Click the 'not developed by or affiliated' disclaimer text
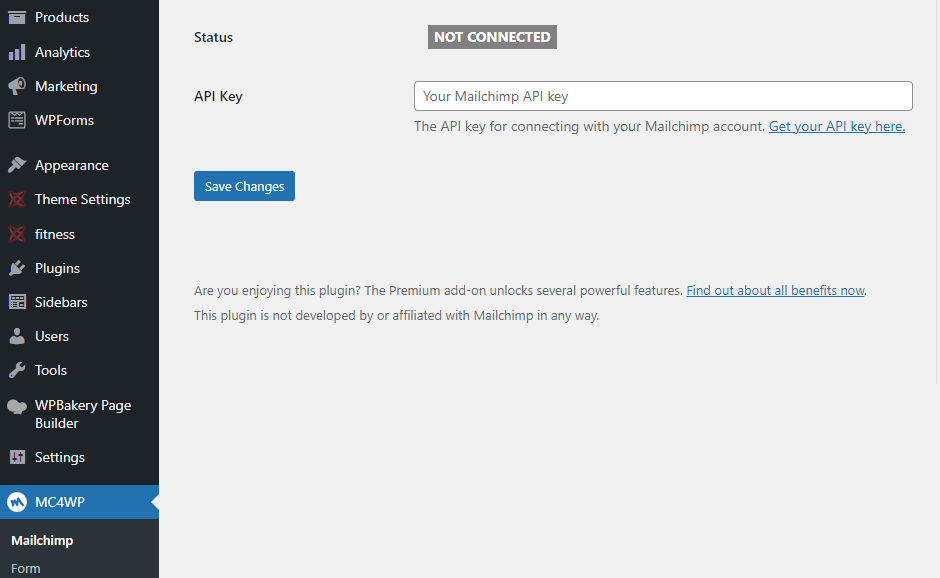This screenshot has width=940, height=578. coord(396,315)
